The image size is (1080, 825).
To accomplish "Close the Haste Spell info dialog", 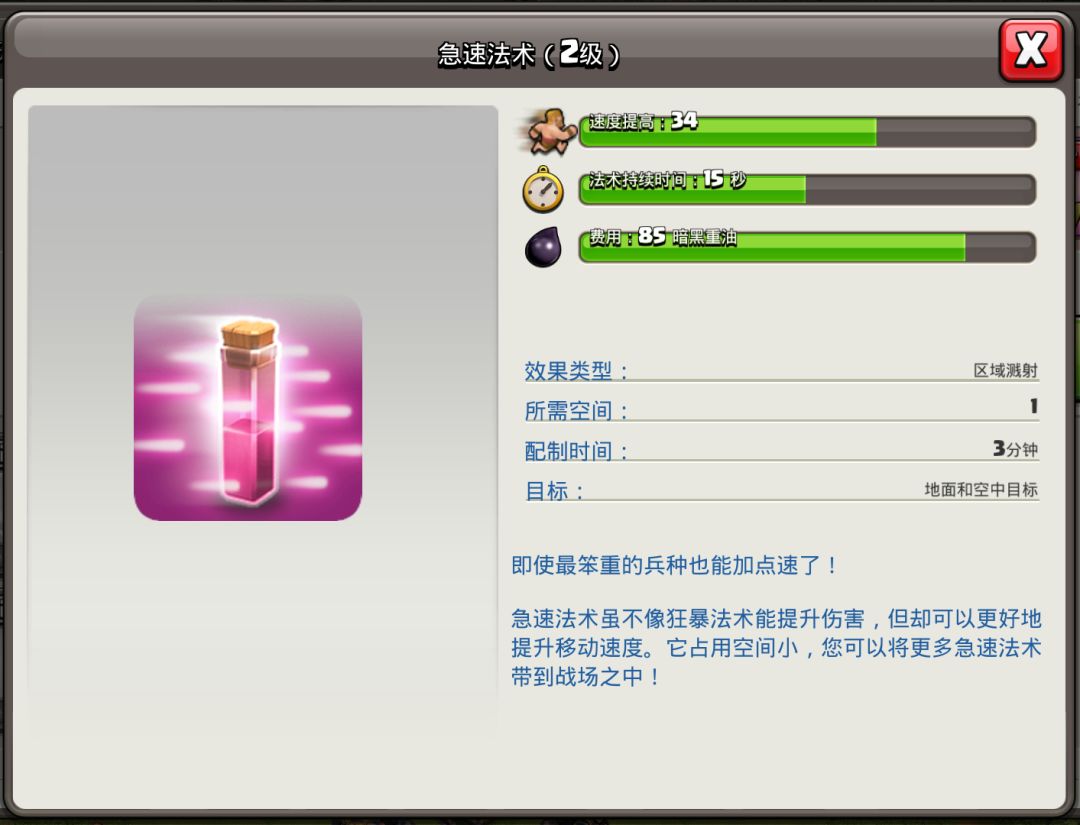I will (1031, 50).
